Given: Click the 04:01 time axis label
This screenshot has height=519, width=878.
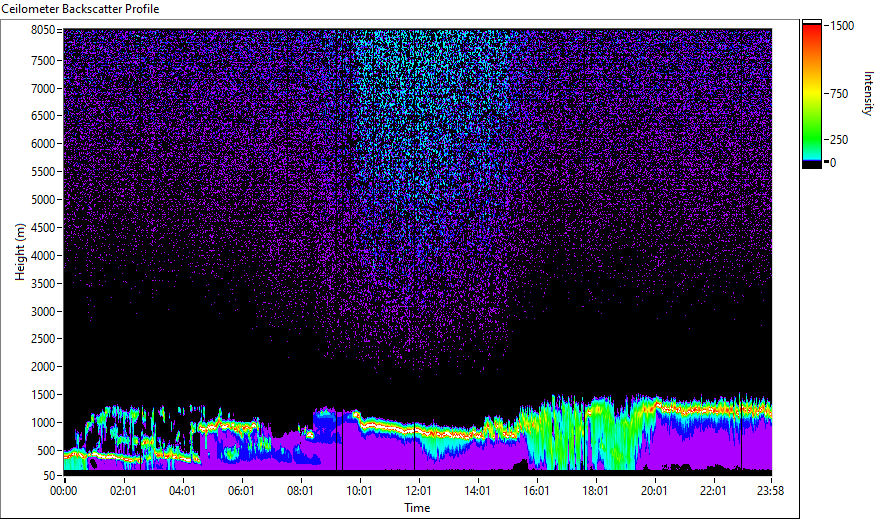Looking at the screenshot, I should 182,491.
